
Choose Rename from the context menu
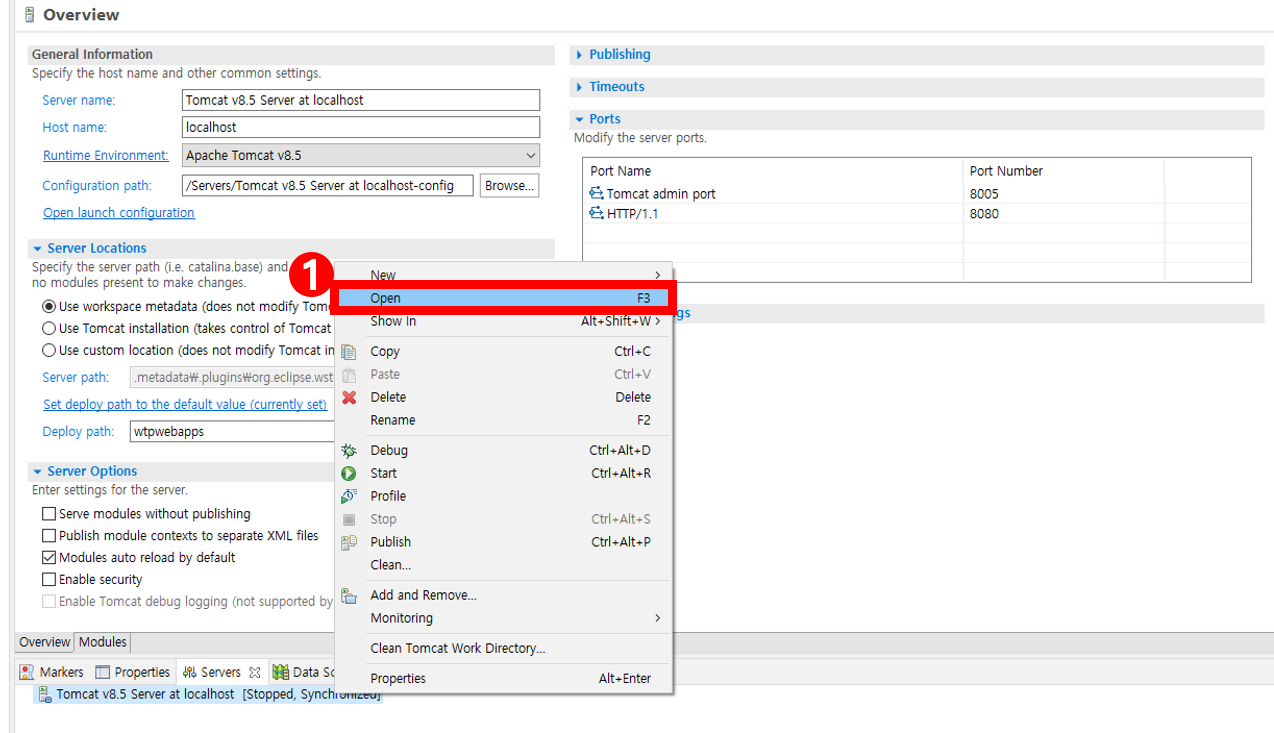point(503,420)
